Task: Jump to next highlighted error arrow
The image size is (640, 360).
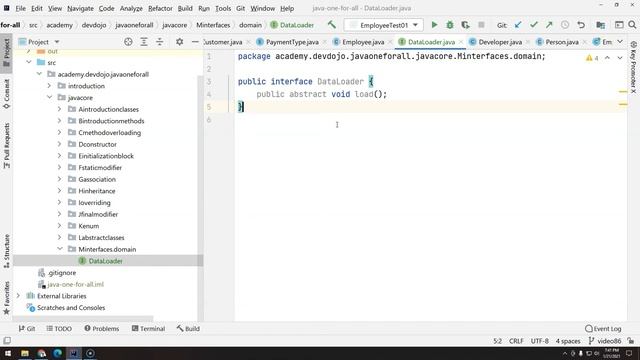Action: (620, 58)
